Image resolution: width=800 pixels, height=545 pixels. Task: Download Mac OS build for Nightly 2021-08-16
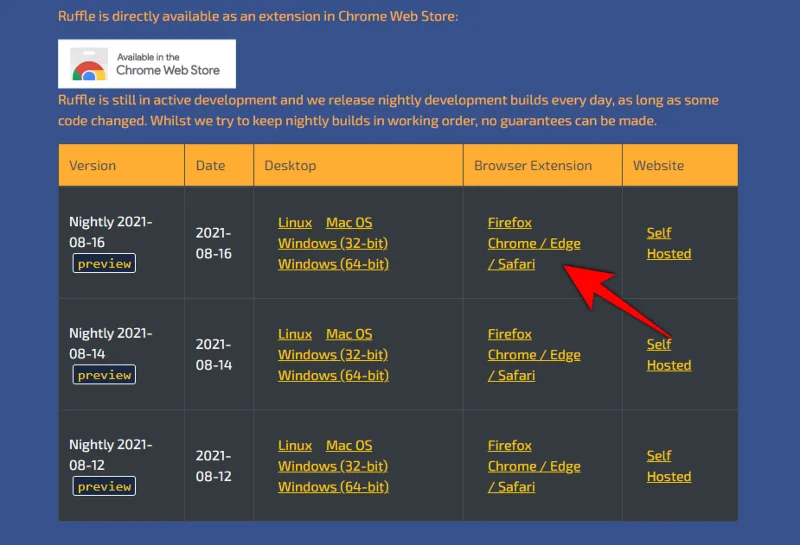tap(349, 223)
